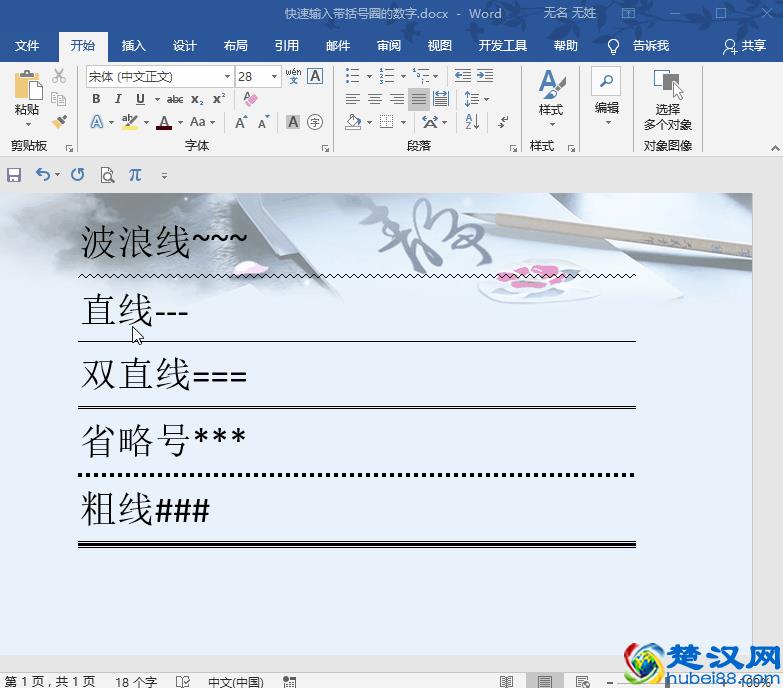
Task: Select the Format Painter brush
Action: click(59, 121)
